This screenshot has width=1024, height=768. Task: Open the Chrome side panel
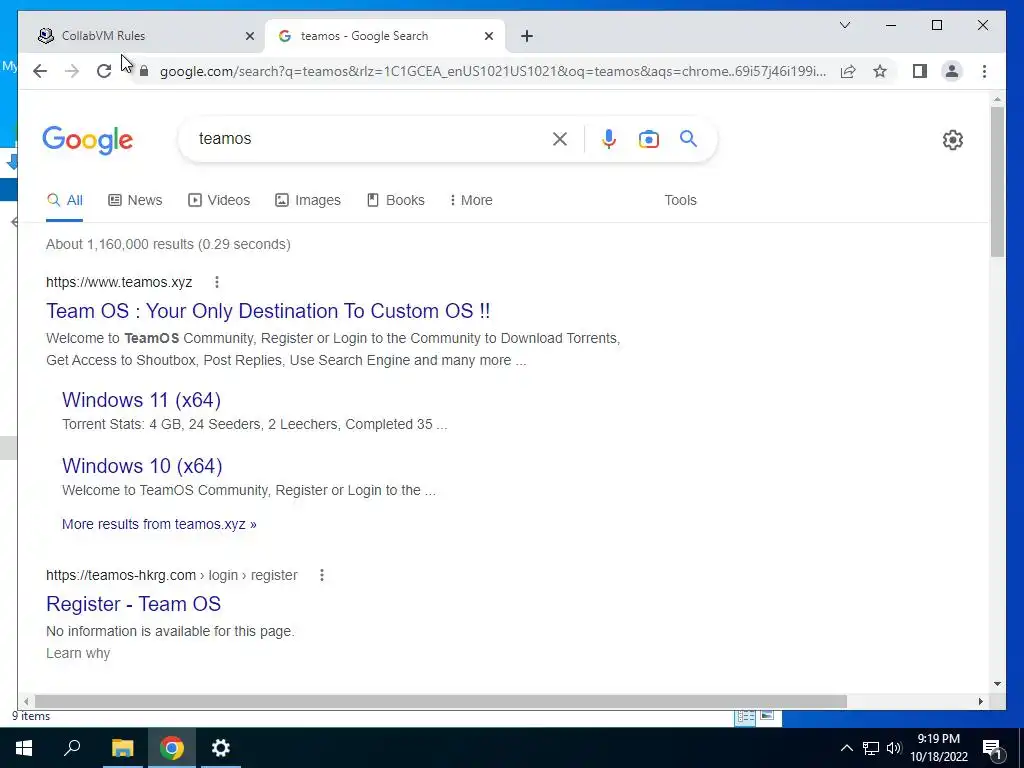pyautogui.click(x=920, y=71)
